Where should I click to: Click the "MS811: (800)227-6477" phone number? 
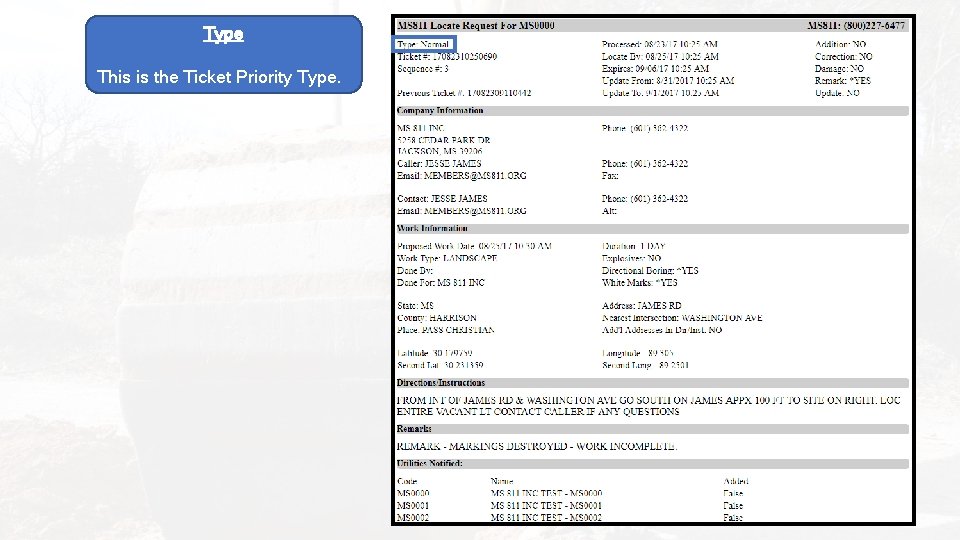point(855,26)
